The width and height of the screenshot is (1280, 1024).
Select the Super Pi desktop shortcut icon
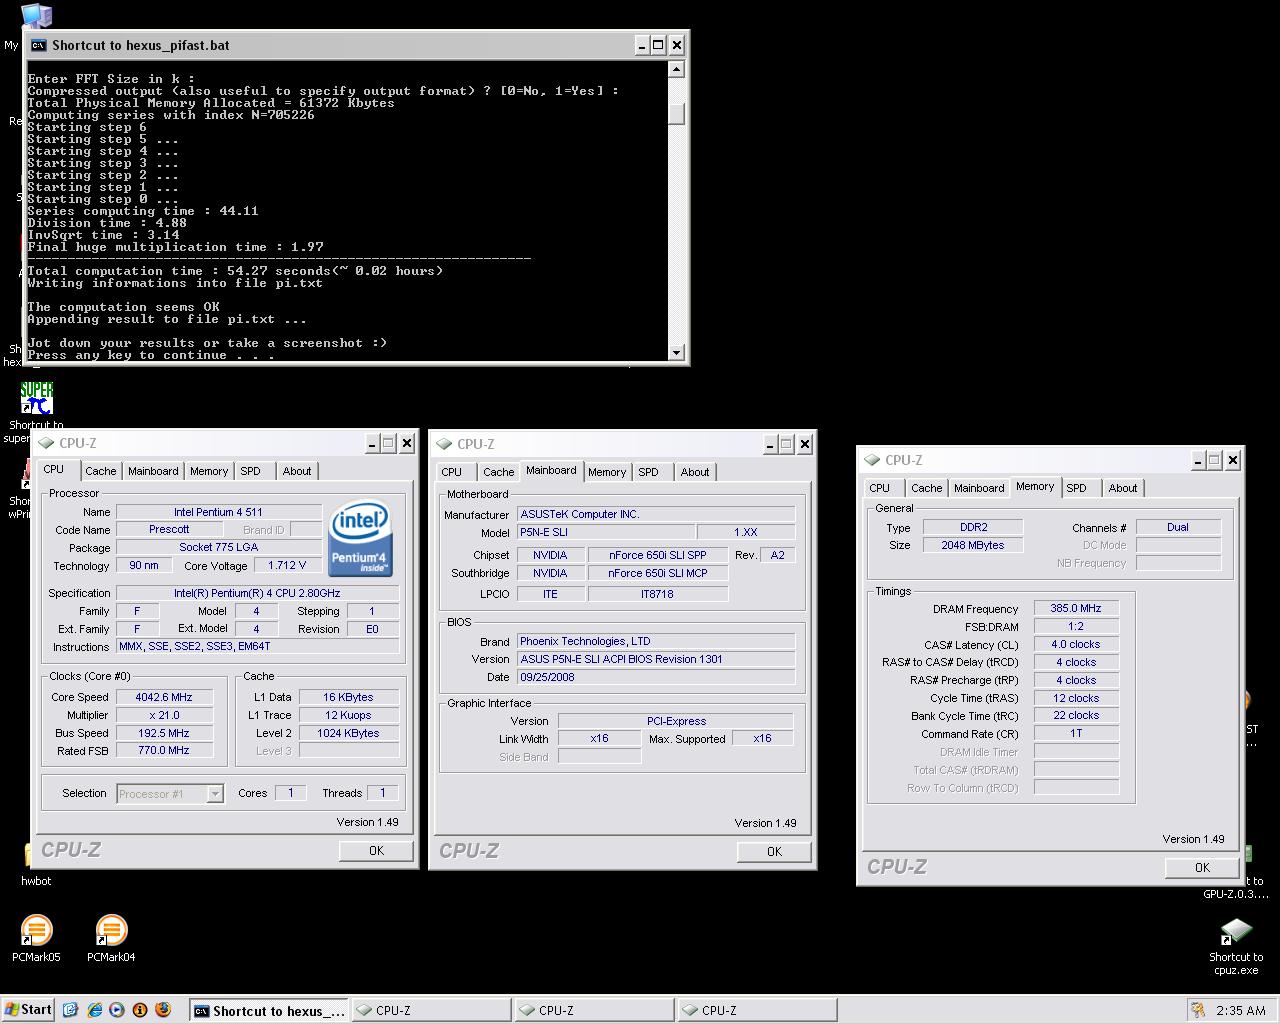36,398
